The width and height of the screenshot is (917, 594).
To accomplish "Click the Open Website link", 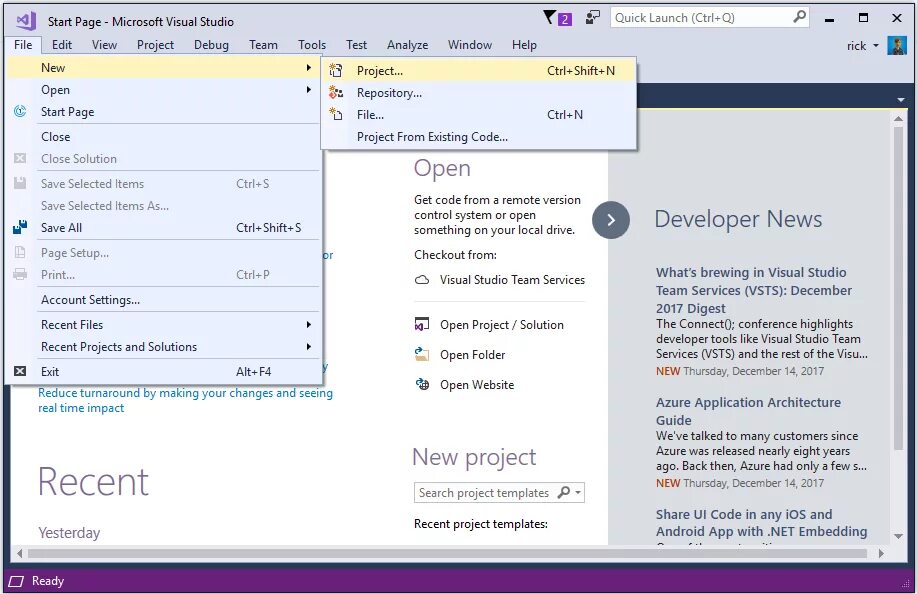I will click(477, 385).
